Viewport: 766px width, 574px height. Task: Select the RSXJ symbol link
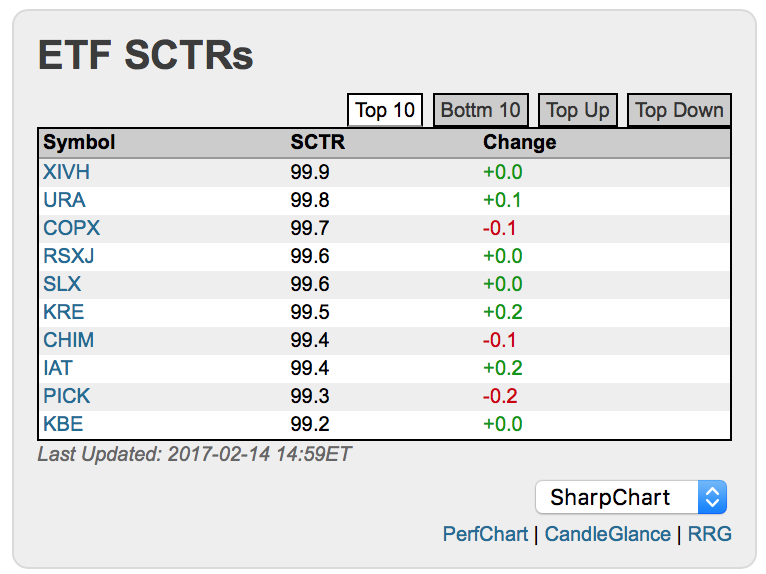[x=69, y=256]
